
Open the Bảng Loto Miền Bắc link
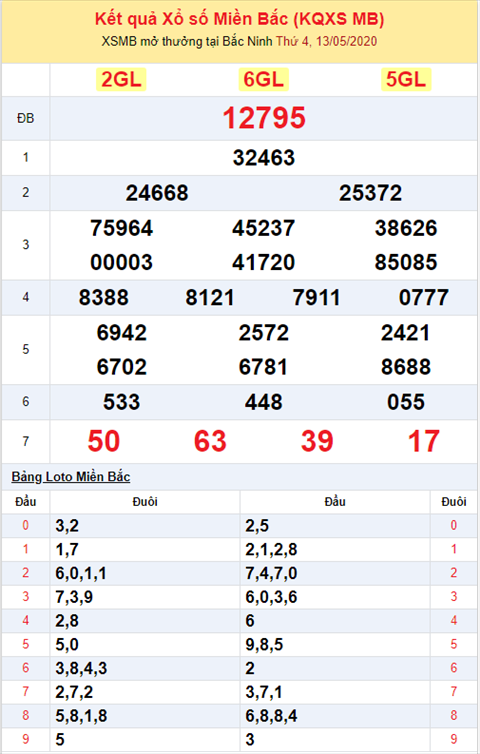(x=71, y=477)
